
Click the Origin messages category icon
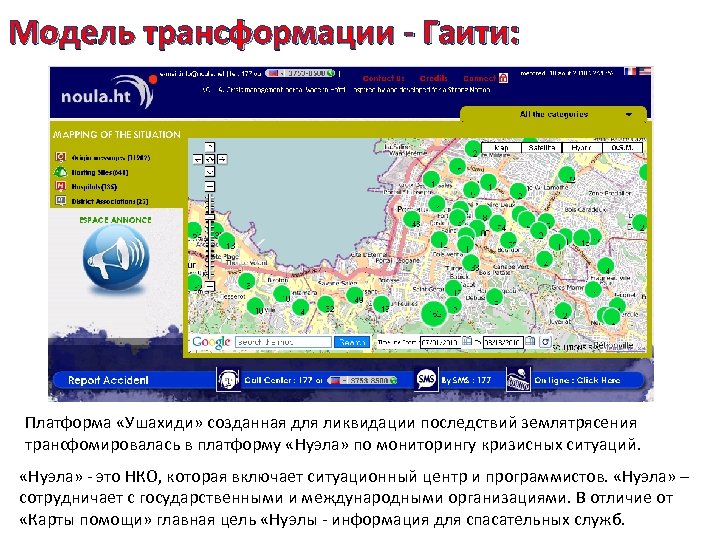click(x=60, y=158)
